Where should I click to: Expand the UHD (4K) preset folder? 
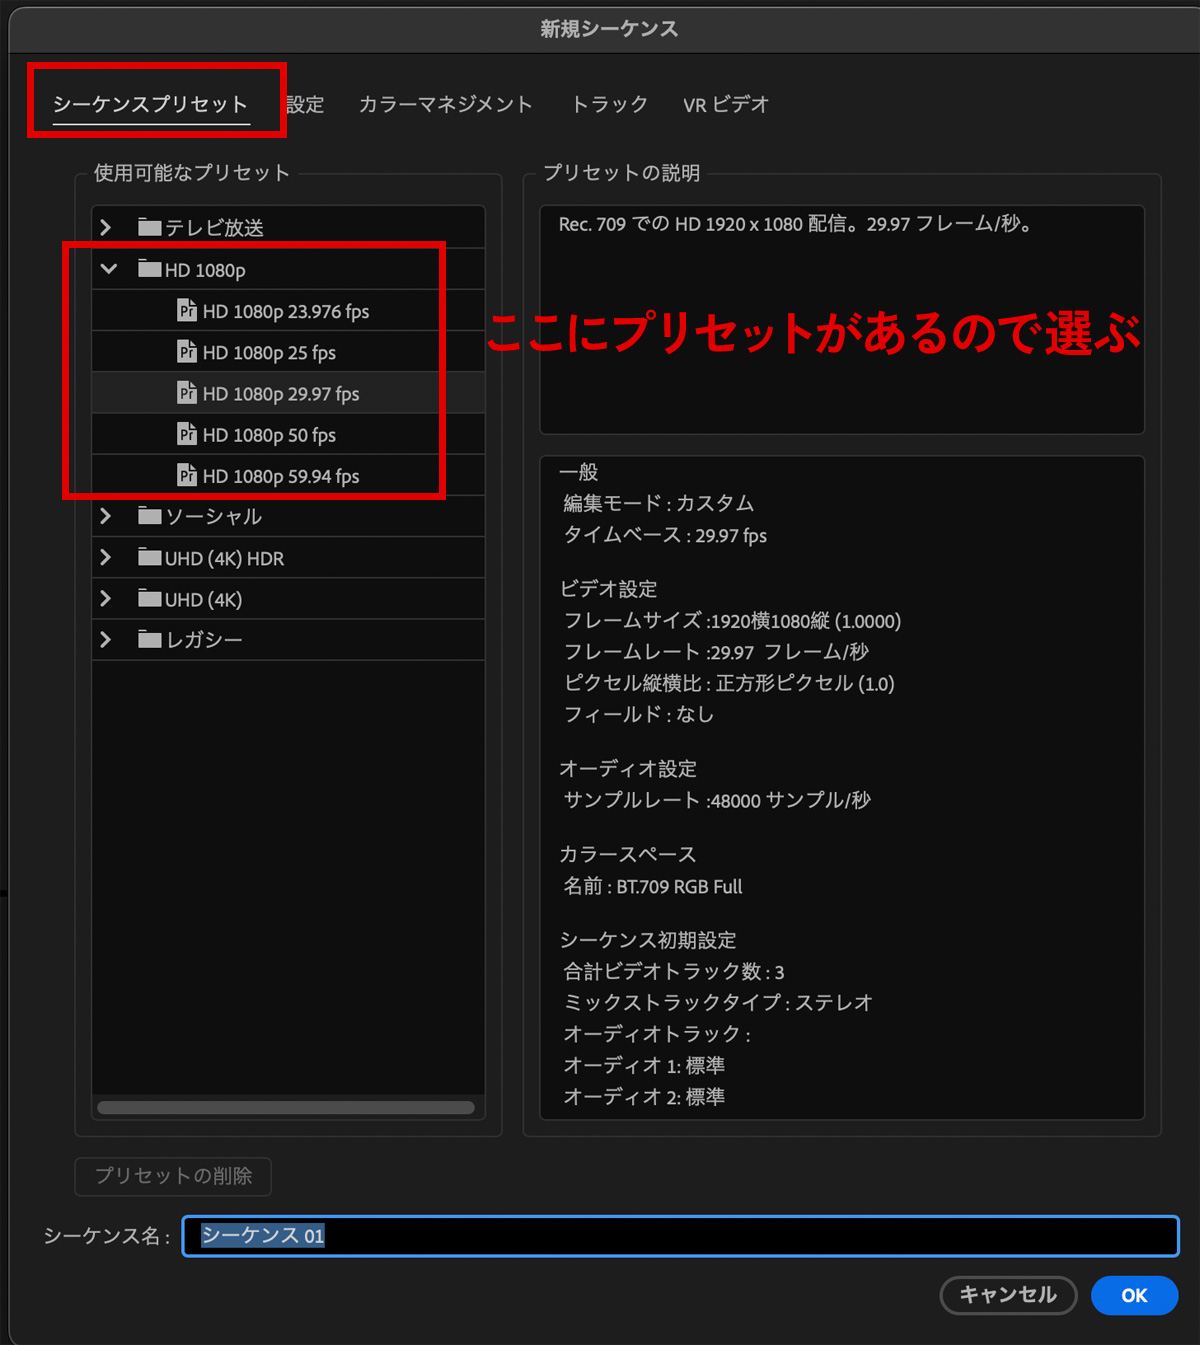[106, 598]
